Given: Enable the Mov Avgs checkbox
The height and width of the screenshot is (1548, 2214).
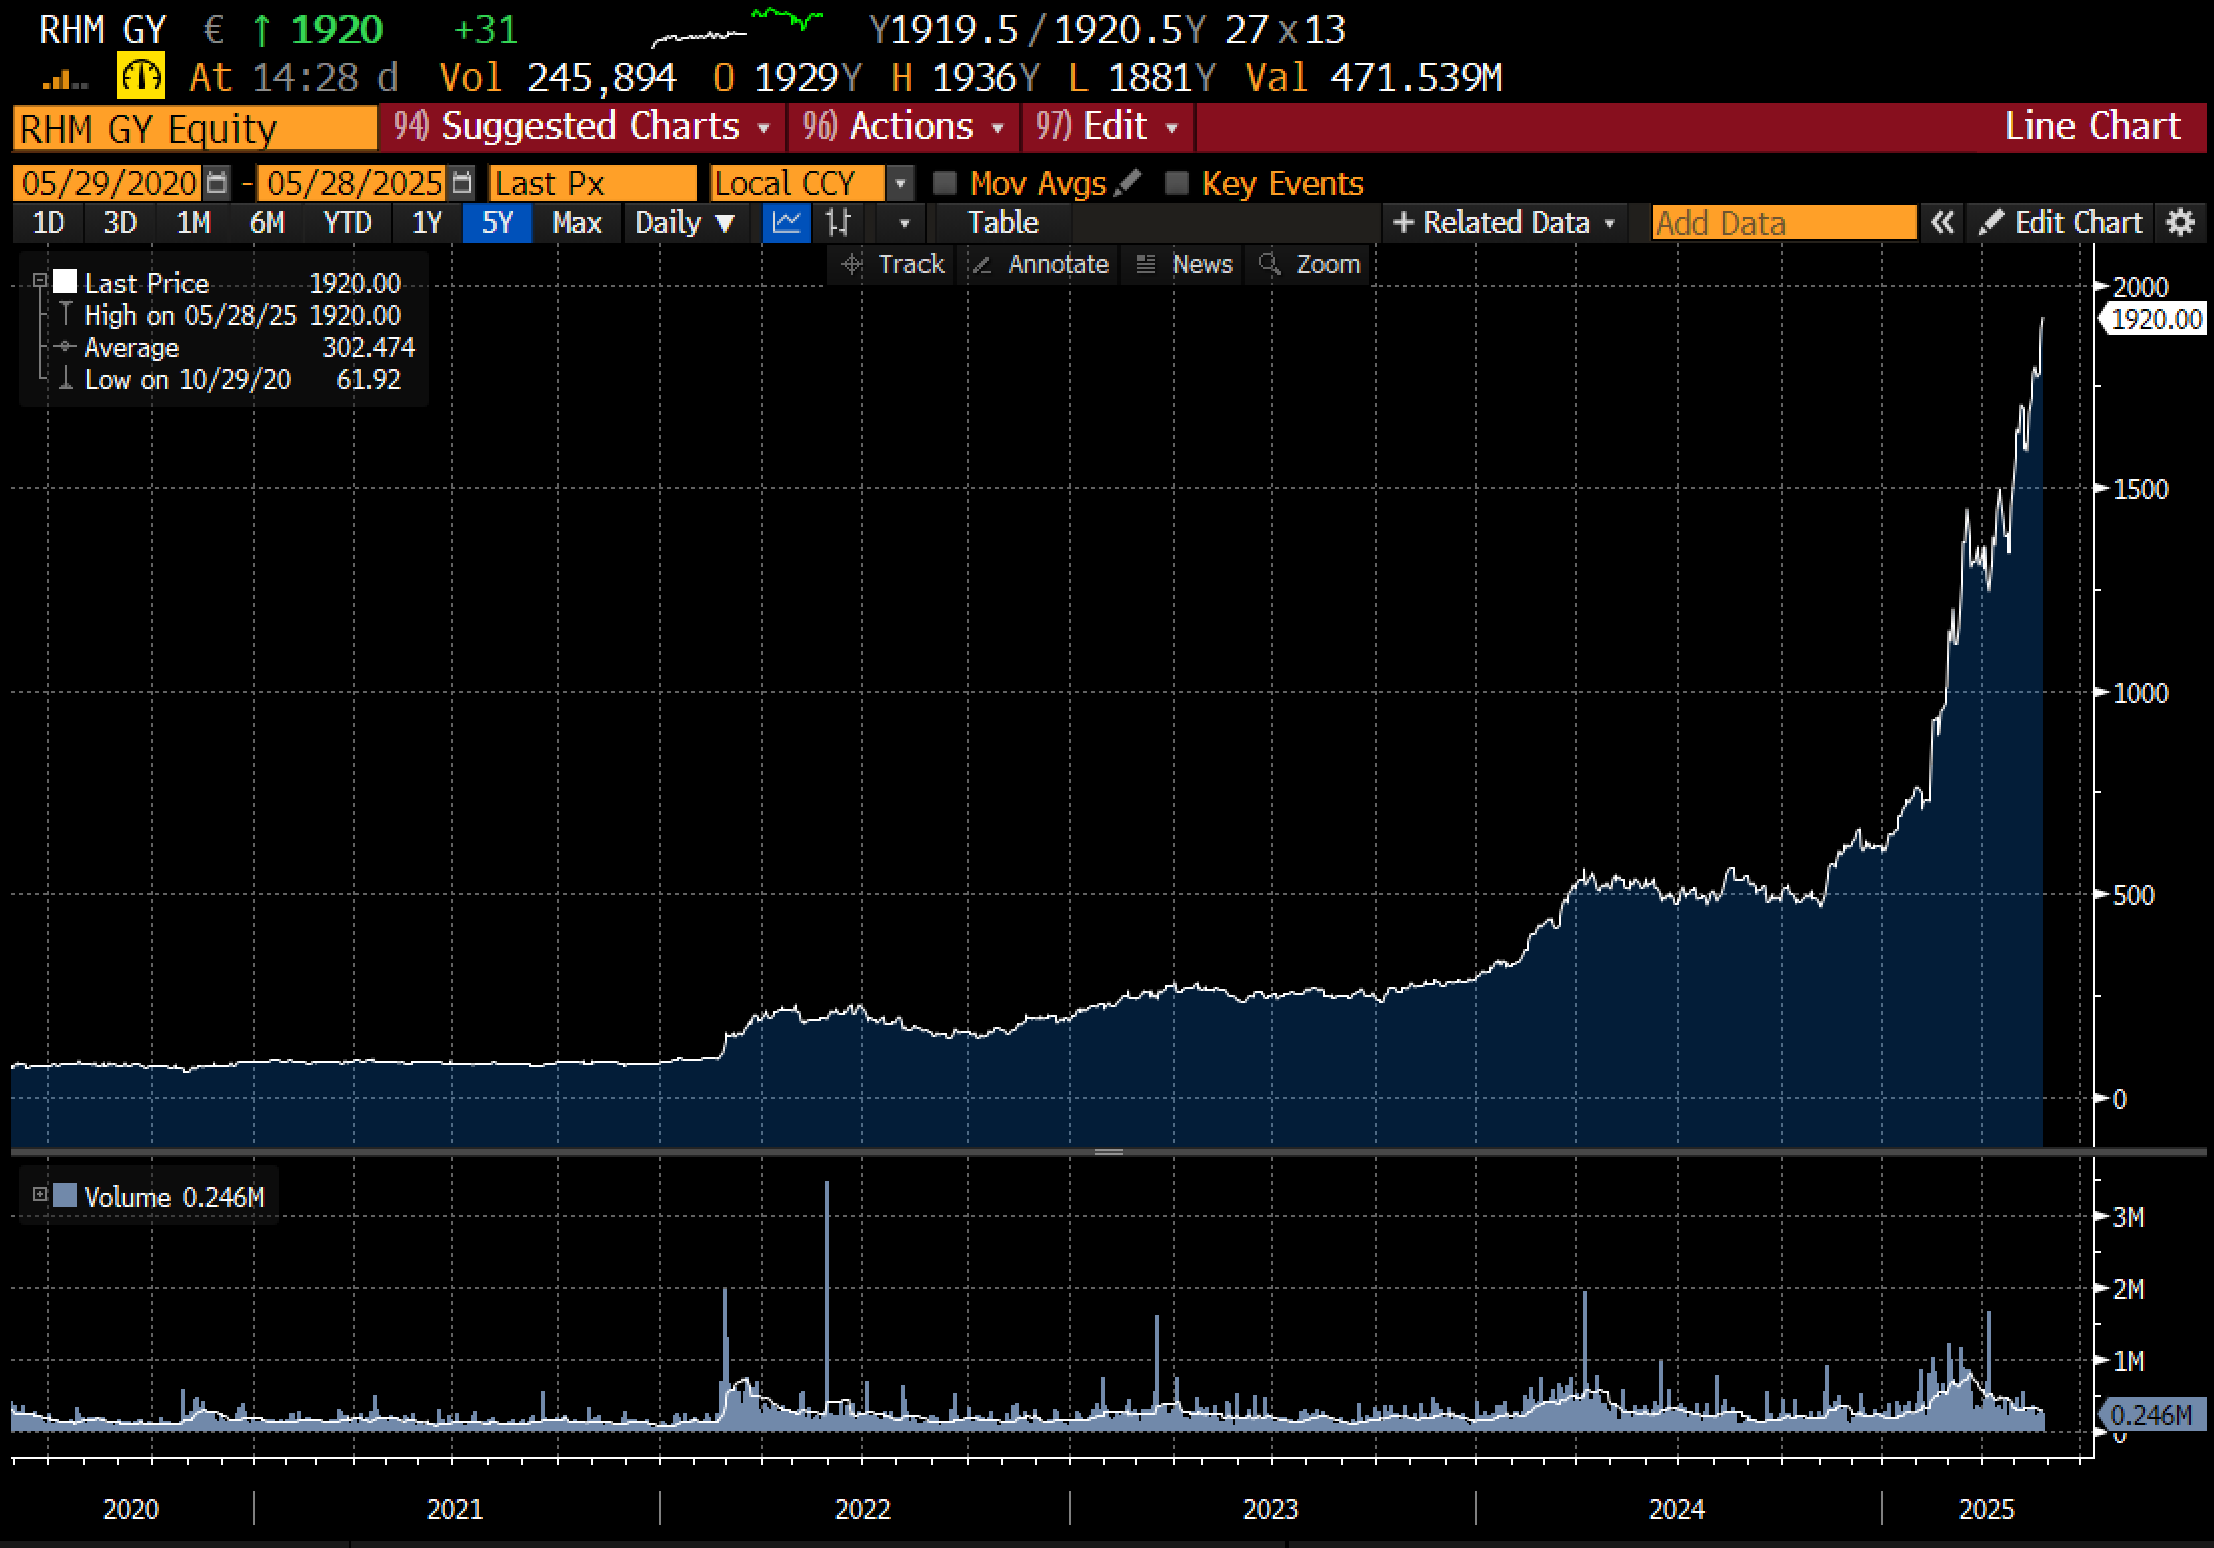Looking at the screenshot, I should click(x=944, y=183).
